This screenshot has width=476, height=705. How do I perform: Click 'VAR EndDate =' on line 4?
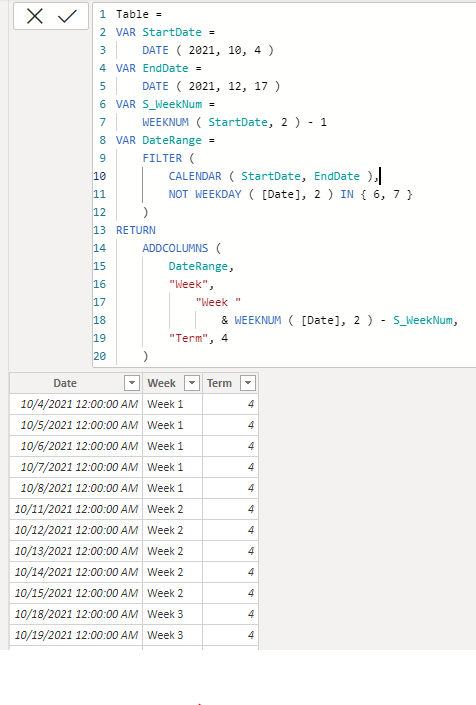159,68
